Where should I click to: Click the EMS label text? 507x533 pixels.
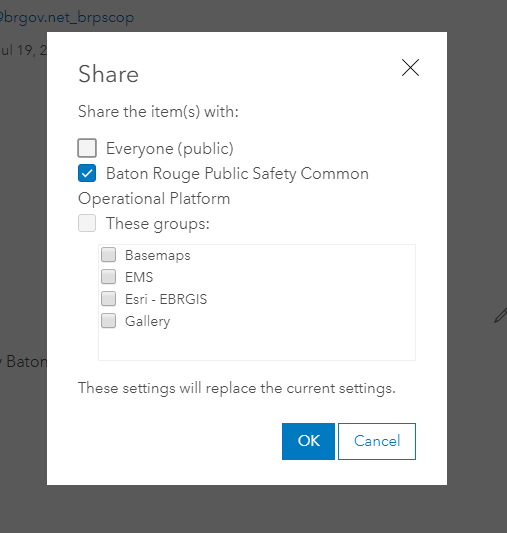pos(139,277)
